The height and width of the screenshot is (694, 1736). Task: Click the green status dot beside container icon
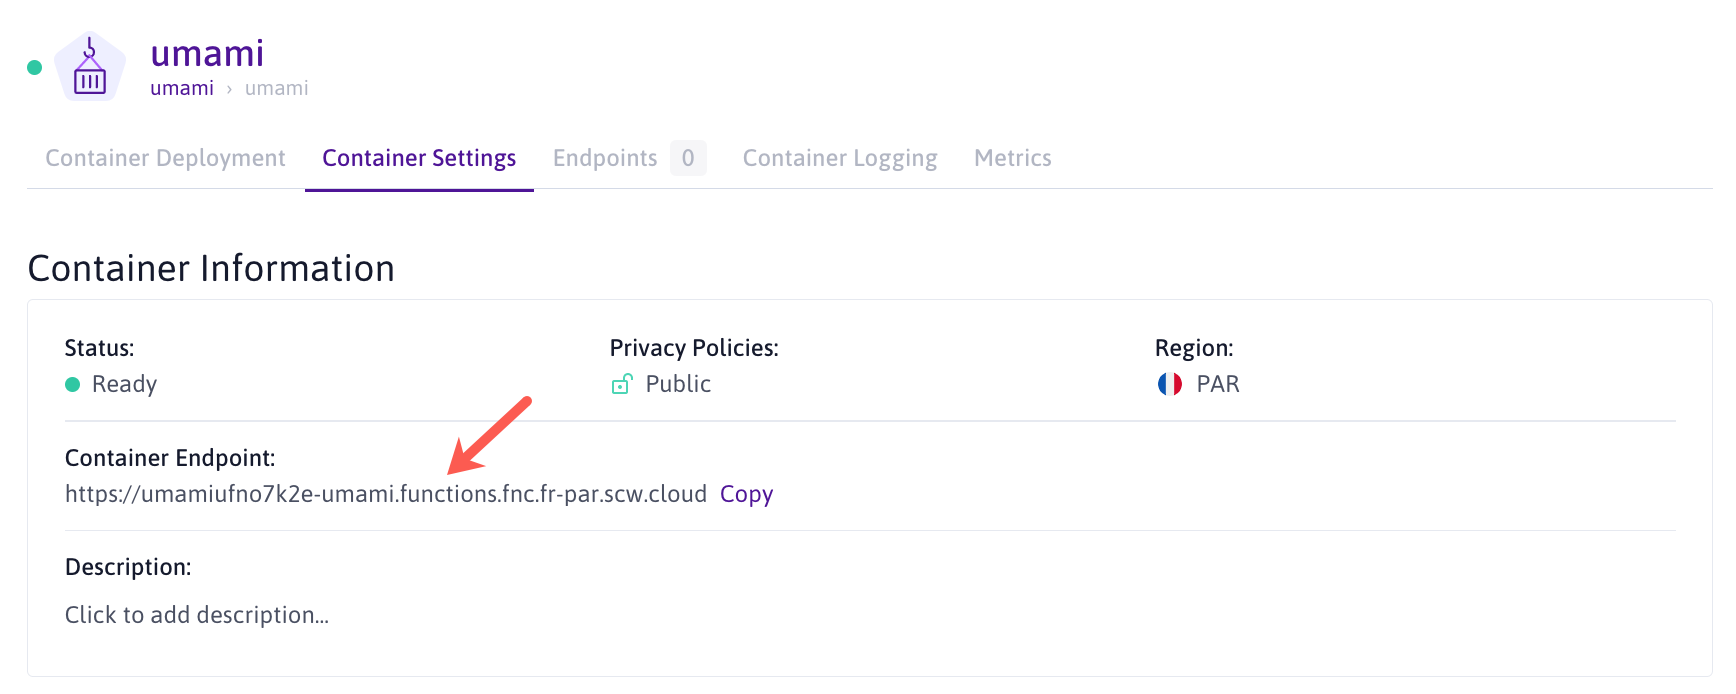click(x=35, y=68)
